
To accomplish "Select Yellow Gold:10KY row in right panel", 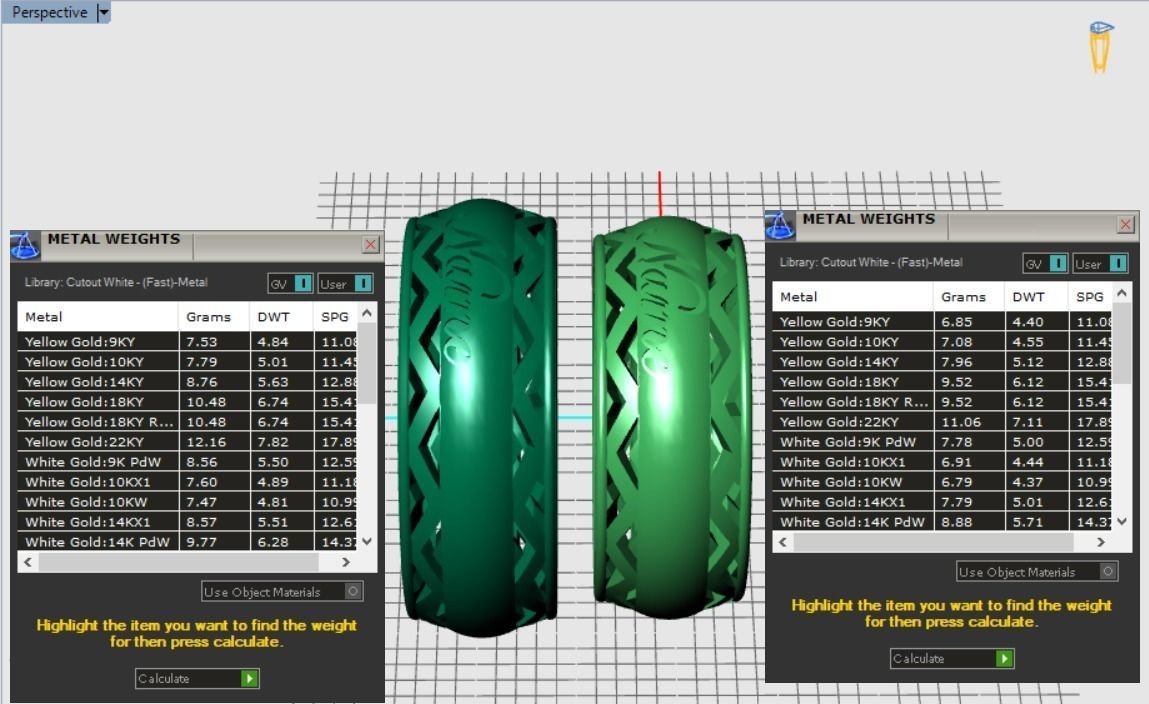I will tap(942, 341).
